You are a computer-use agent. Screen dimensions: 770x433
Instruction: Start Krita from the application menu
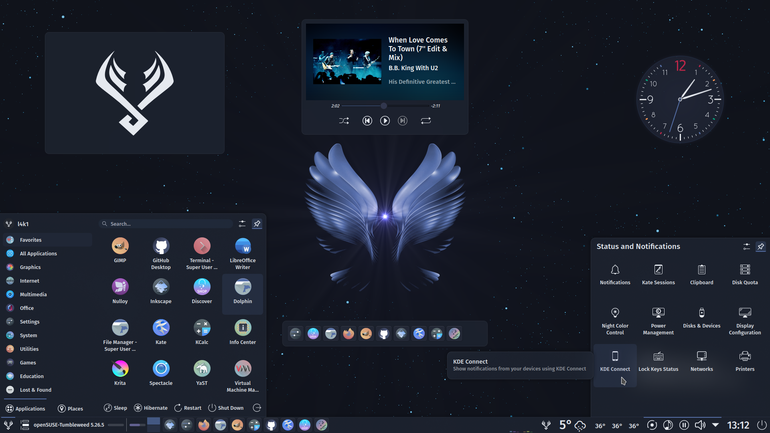coord(120,372)
